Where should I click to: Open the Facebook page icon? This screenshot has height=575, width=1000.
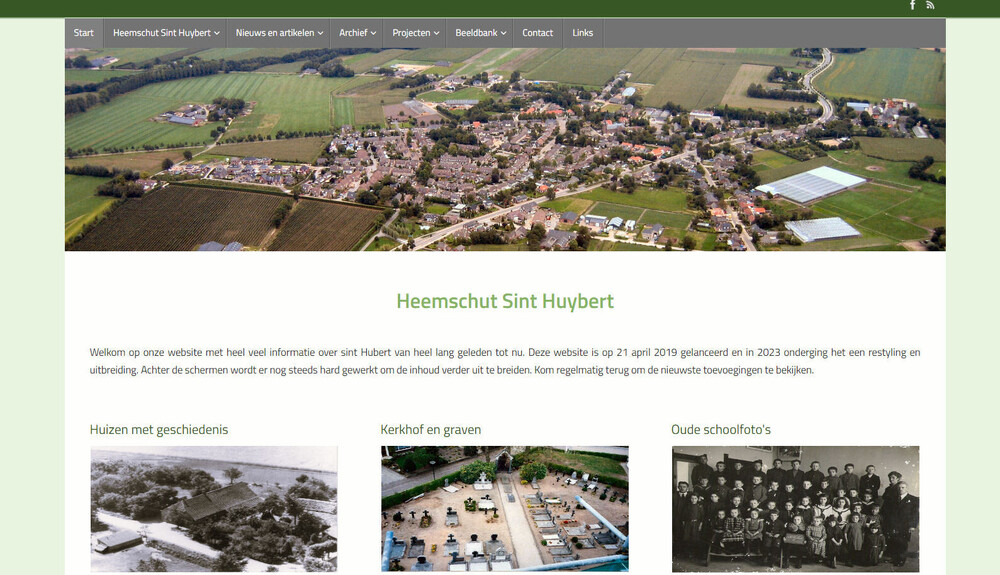(x=913, y=5)
